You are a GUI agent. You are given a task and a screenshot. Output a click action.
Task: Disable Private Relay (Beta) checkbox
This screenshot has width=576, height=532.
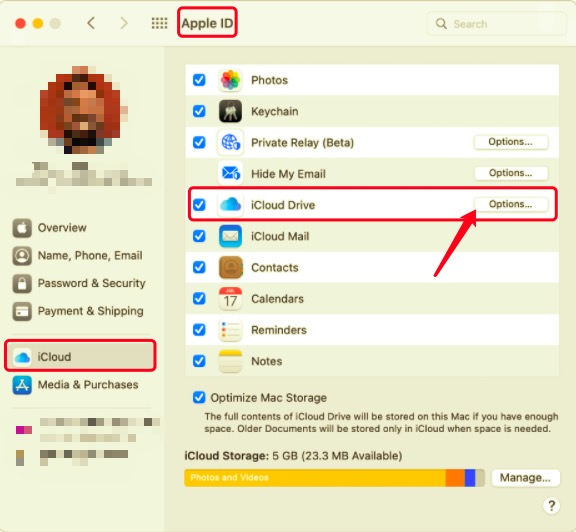point(199,142)
